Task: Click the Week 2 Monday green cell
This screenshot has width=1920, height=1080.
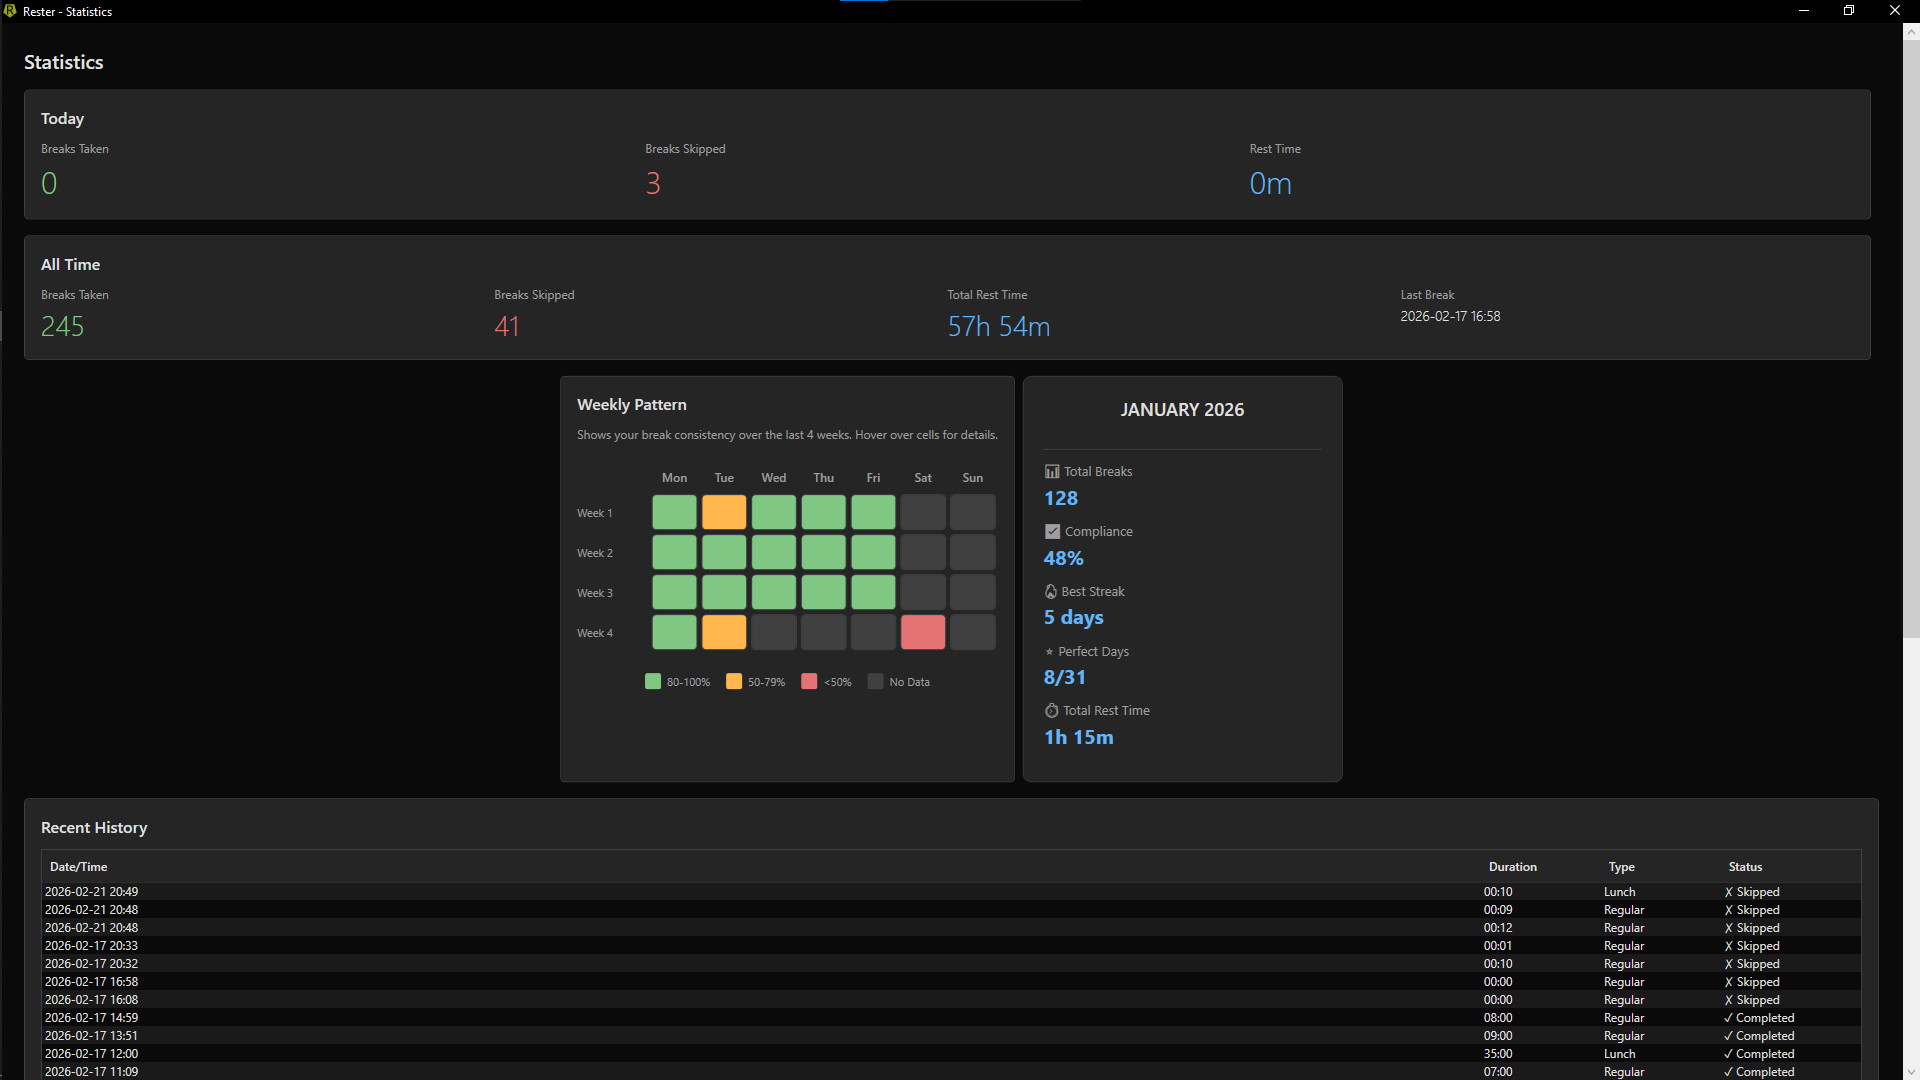Action: [x=674, y=552]
